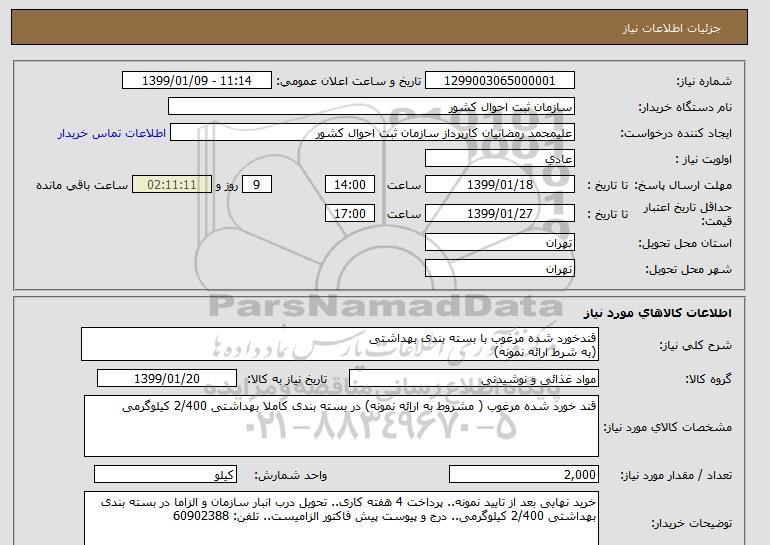Click the remaining days field showing 9
The width and height of the screenshot is (770, 545).
click(256, 185)
